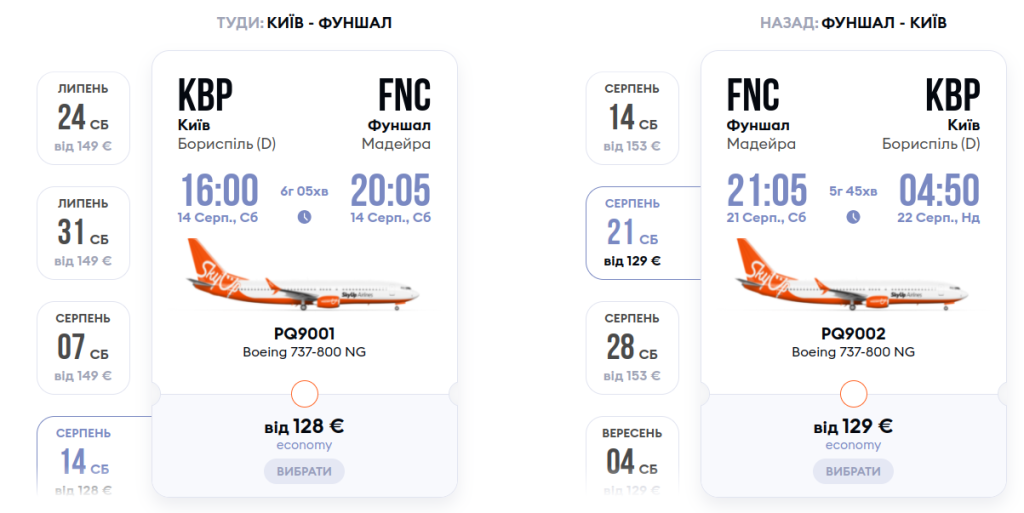Click flight number PQ9001
Screen dimensions: 1024x513
(x=304, y=334)
